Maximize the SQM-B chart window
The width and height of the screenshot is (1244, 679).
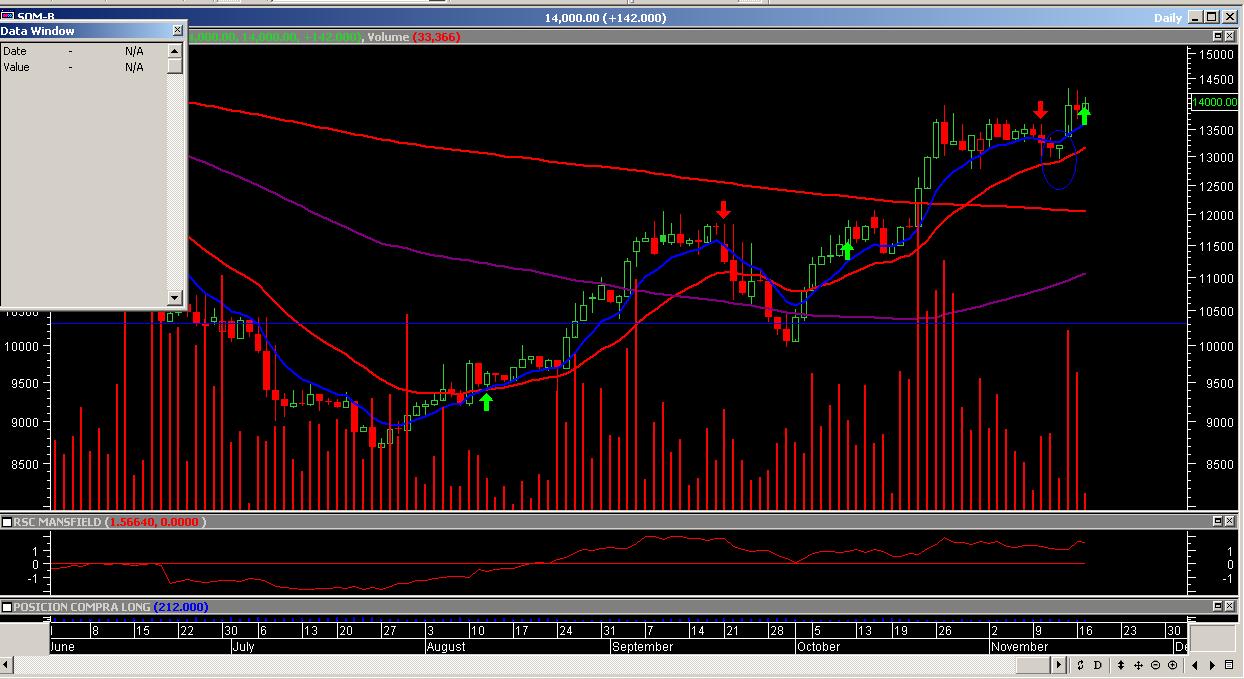pos(1212,17)
